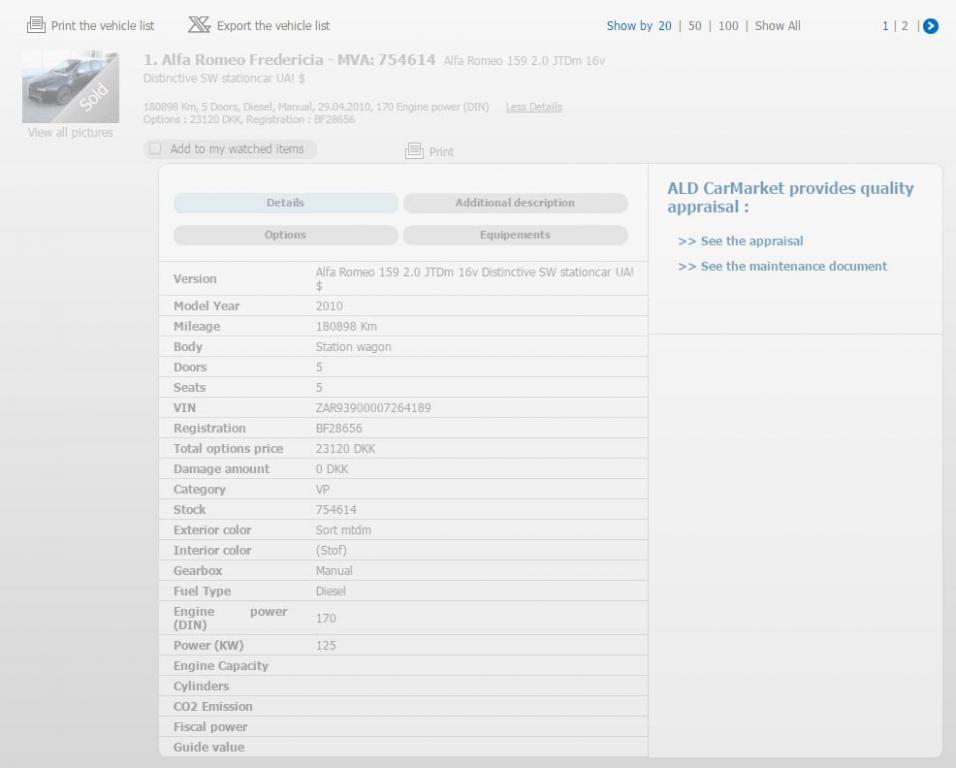956x768 pixels.
Task: Click the Stock value 754614
Action: coord(336,510)
